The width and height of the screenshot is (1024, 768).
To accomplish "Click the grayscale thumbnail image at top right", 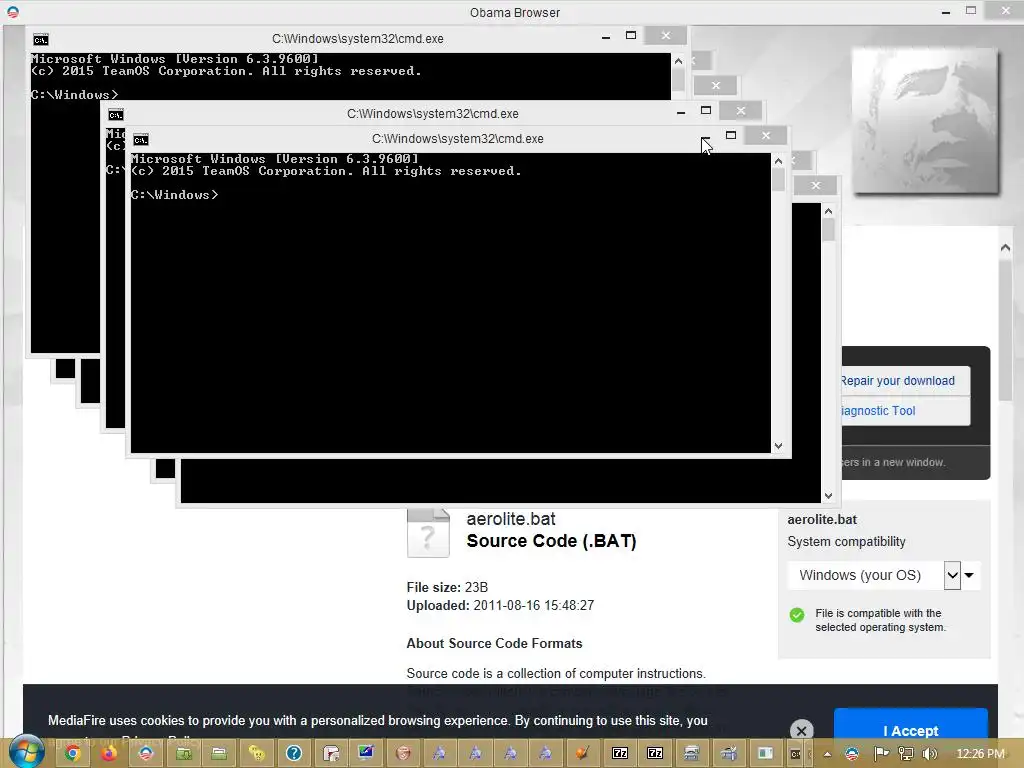I will (925, 121).
